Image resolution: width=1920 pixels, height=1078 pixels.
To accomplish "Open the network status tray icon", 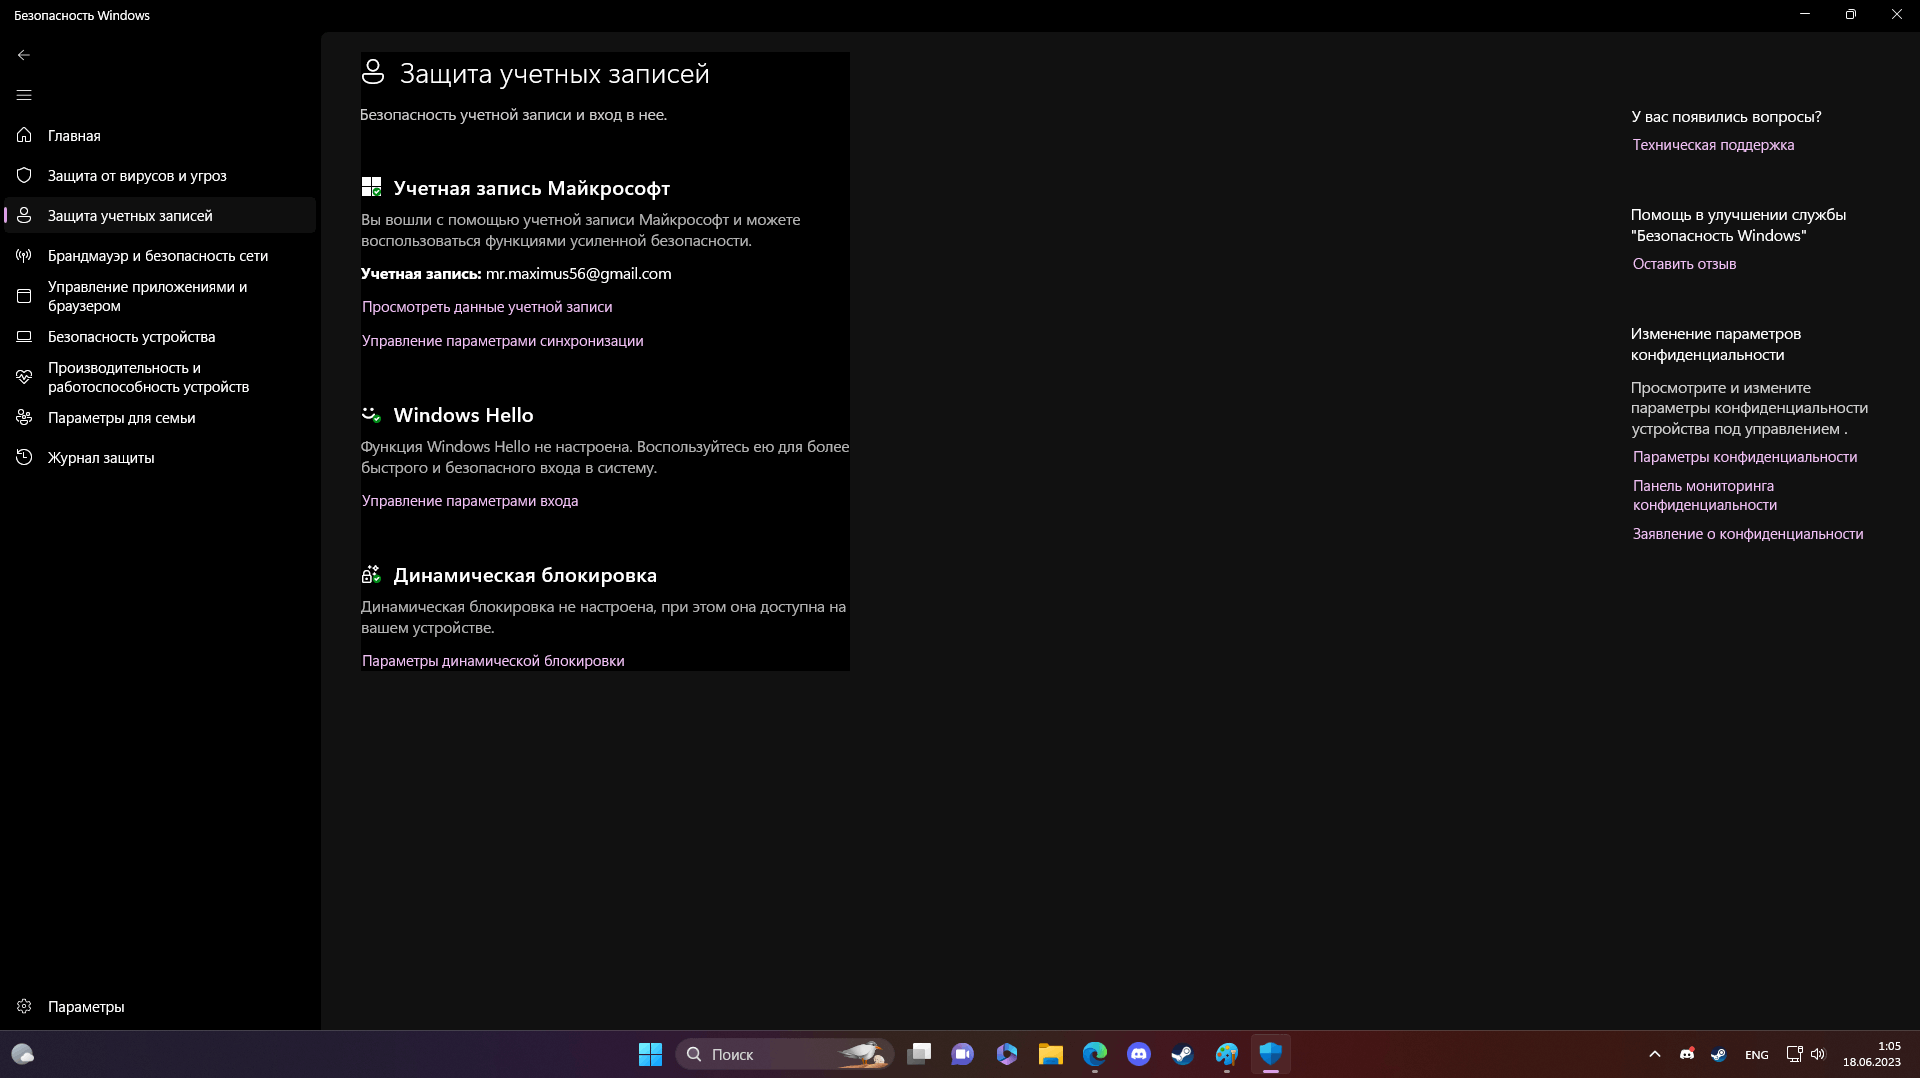I will click(1794, 1054).
